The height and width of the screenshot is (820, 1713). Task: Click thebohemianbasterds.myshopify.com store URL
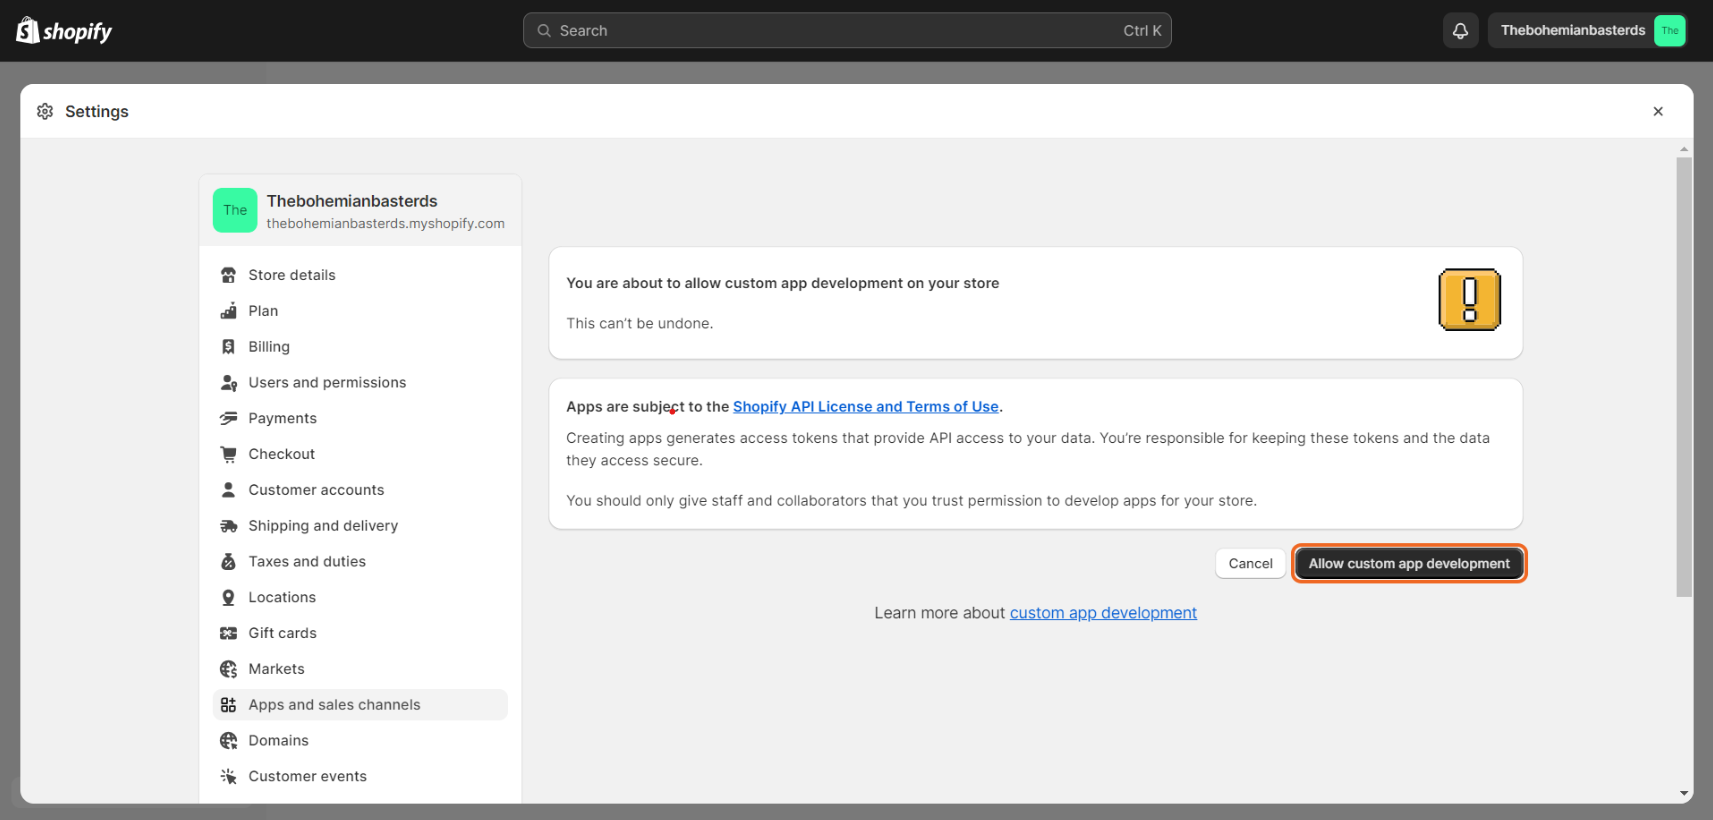click(x=385, y=224)
